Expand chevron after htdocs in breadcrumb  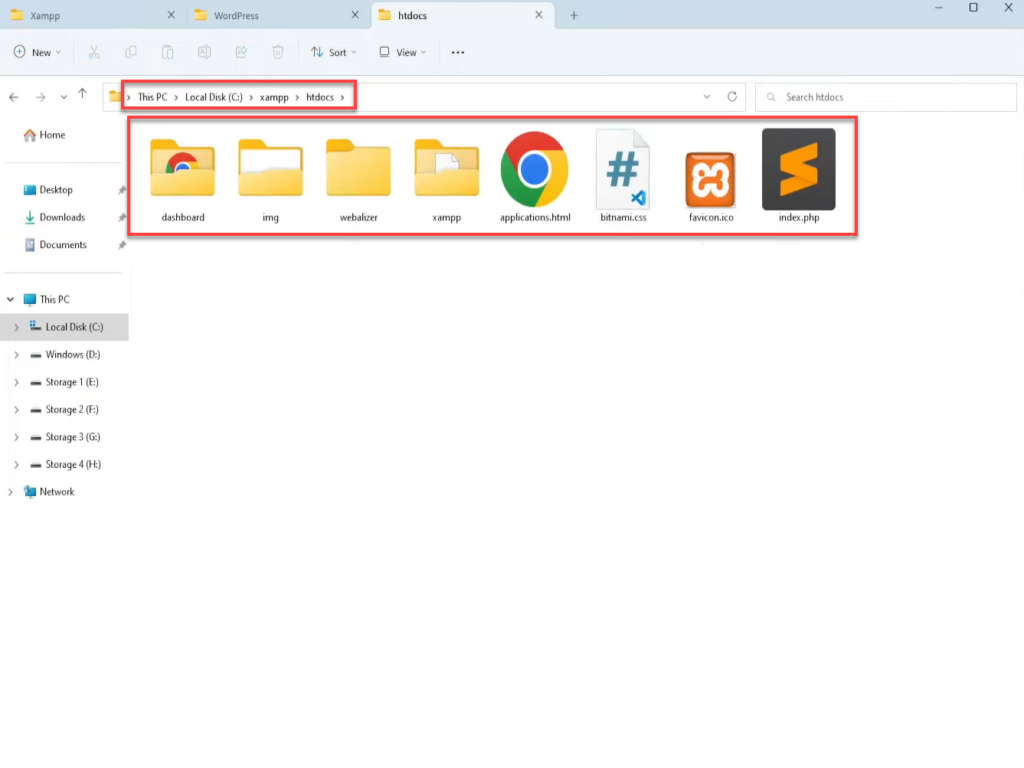pyautogui.click(x=342, y=97)
